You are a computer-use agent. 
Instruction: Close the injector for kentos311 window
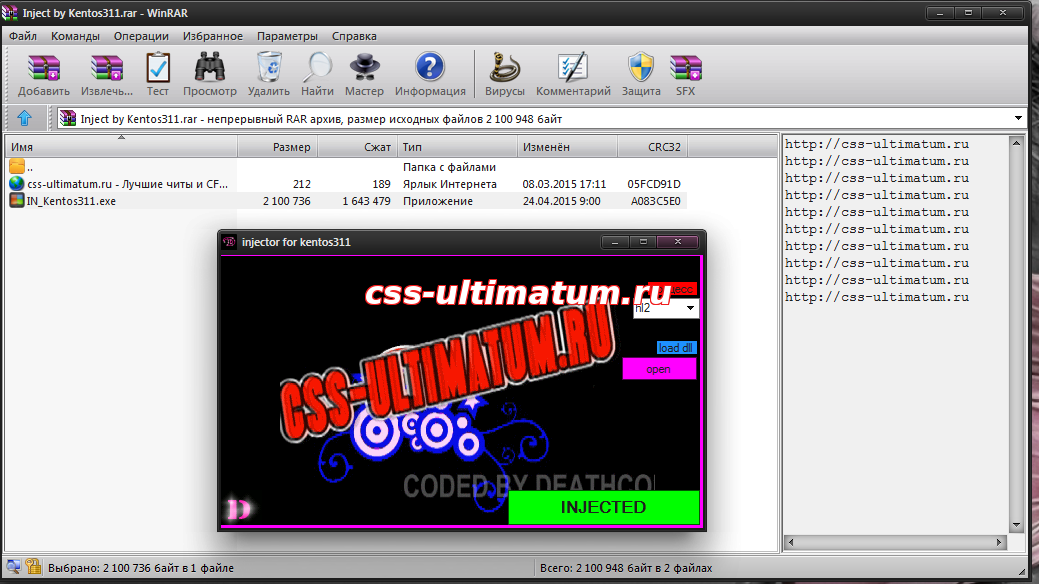[x=677, y=241]
